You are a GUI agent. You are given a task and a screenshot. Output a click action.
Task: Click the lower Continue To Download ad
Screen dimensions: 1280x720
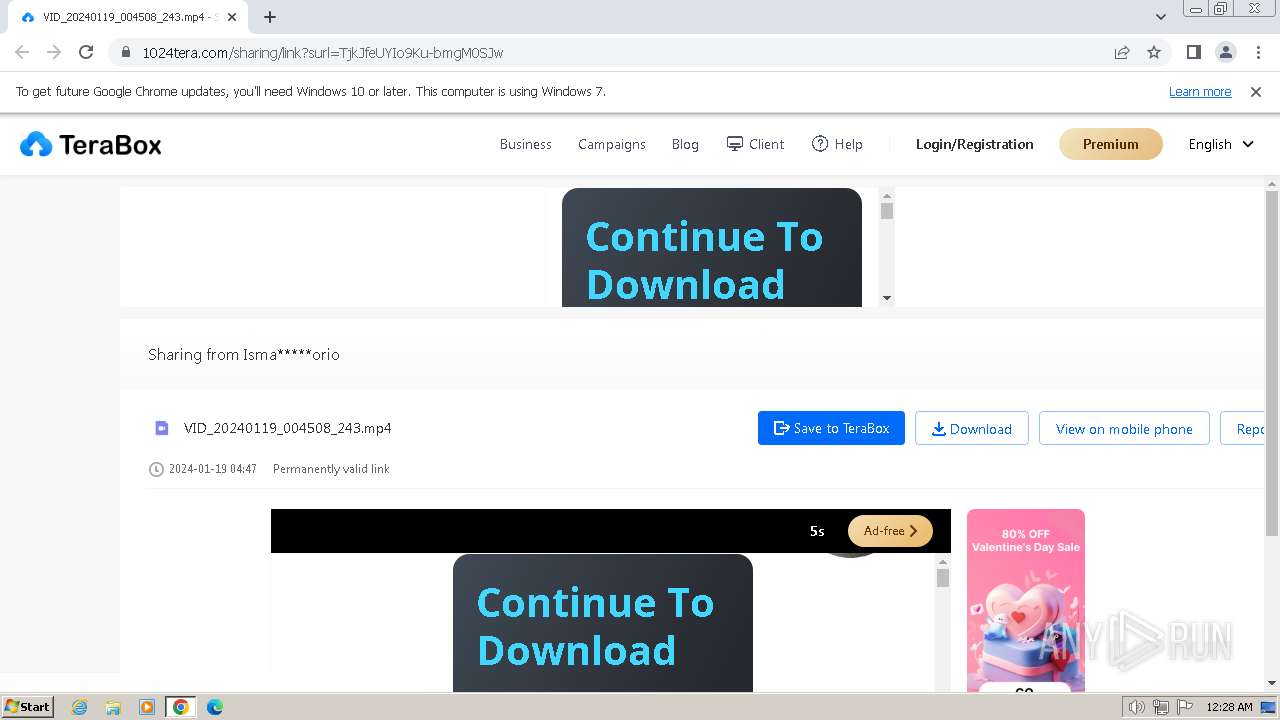tap(602, 623)
